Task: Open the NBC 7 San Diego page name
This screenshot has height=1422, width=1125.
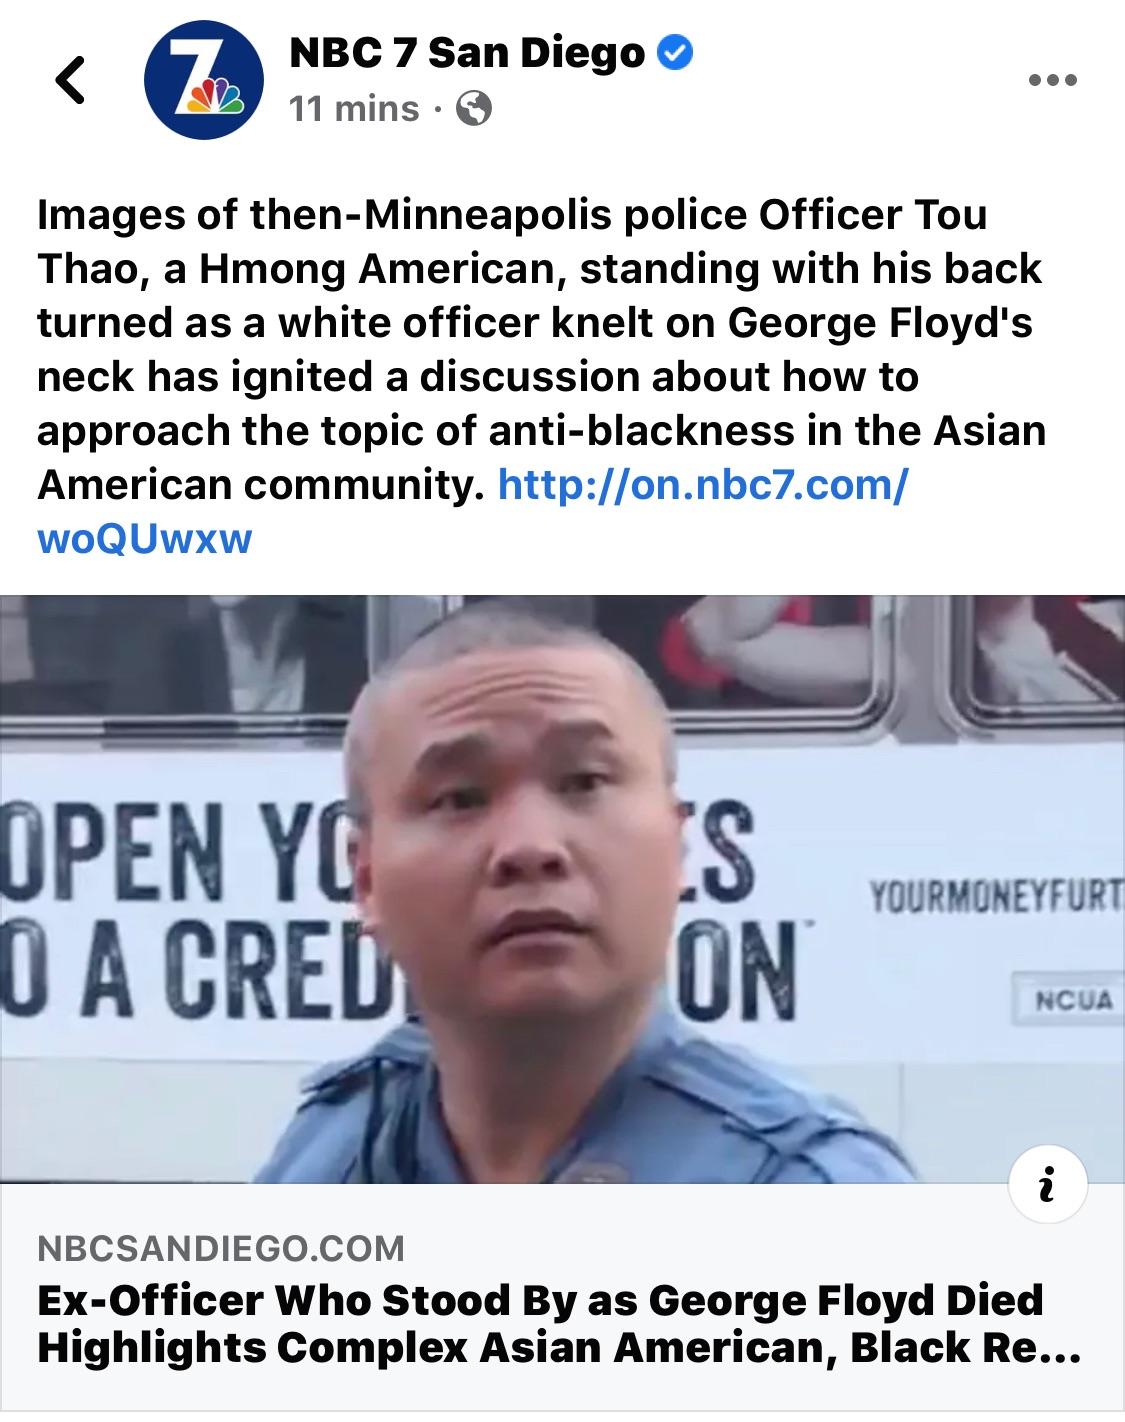Action: (x=466, y=53)
